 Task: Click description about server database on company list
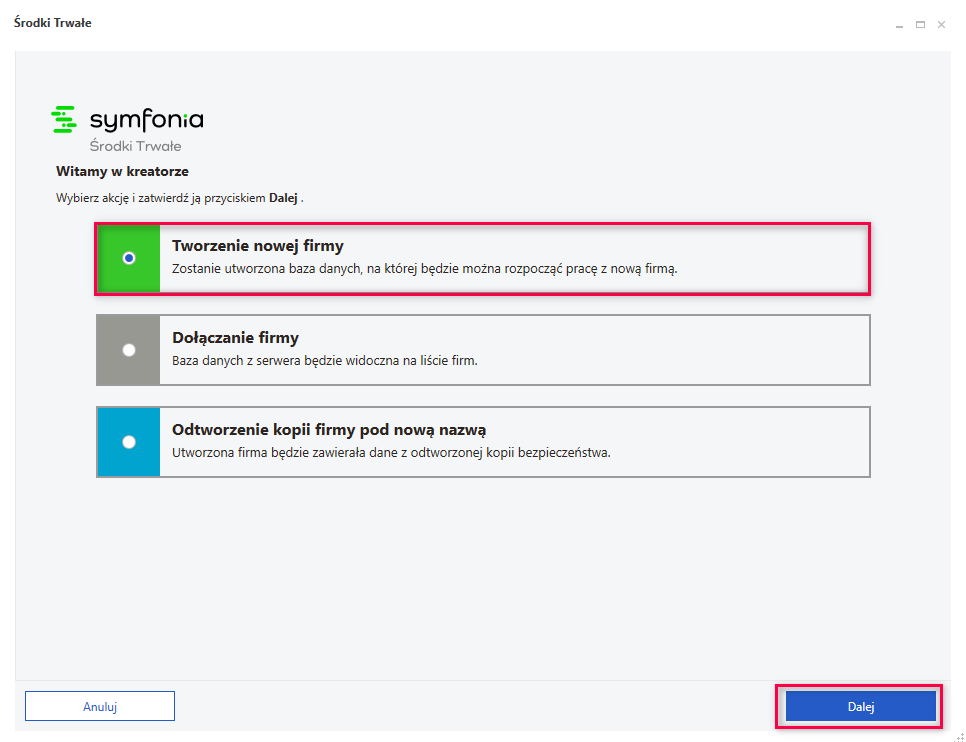click(325, 361)
